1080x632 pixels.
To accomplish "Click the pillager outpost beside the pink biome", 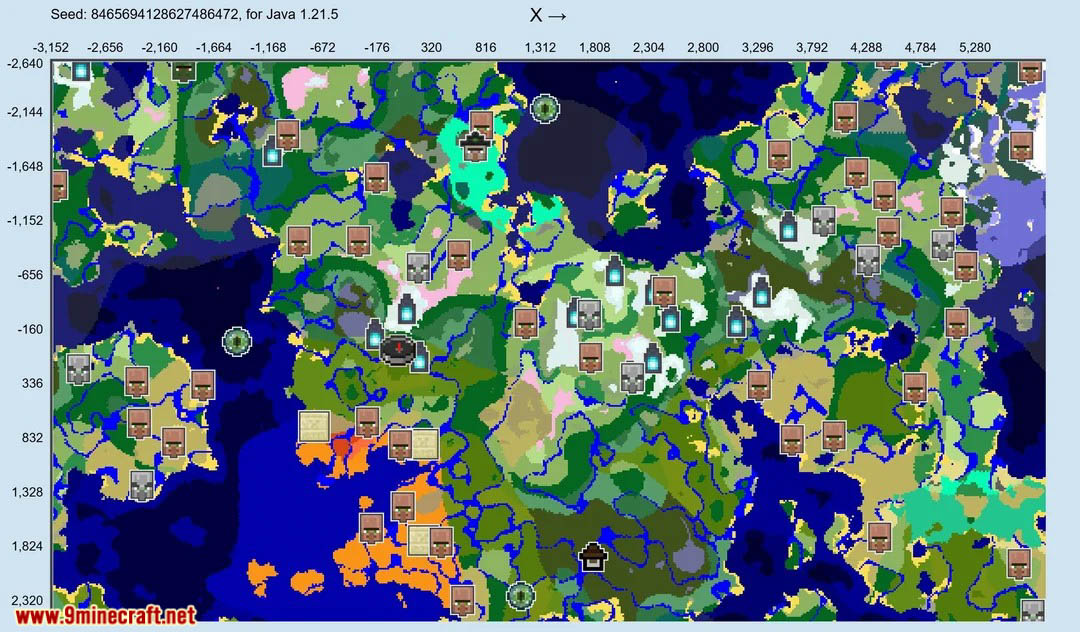I will click(x=419, y=267).
